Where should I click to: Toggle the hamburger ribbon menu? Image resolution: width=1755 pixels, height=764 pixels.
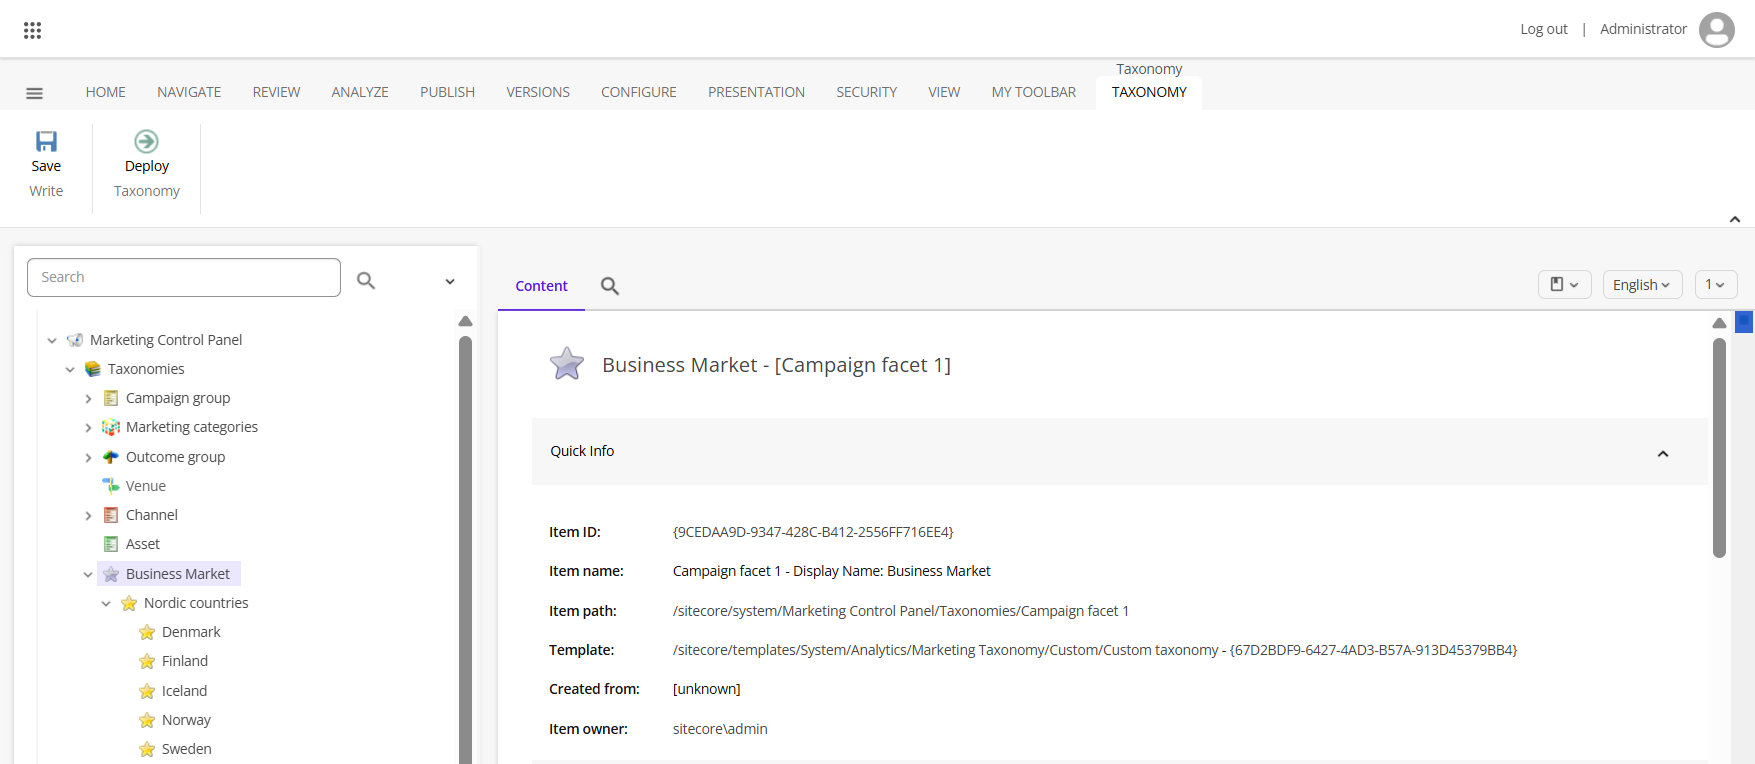click(x=34, y=93)
